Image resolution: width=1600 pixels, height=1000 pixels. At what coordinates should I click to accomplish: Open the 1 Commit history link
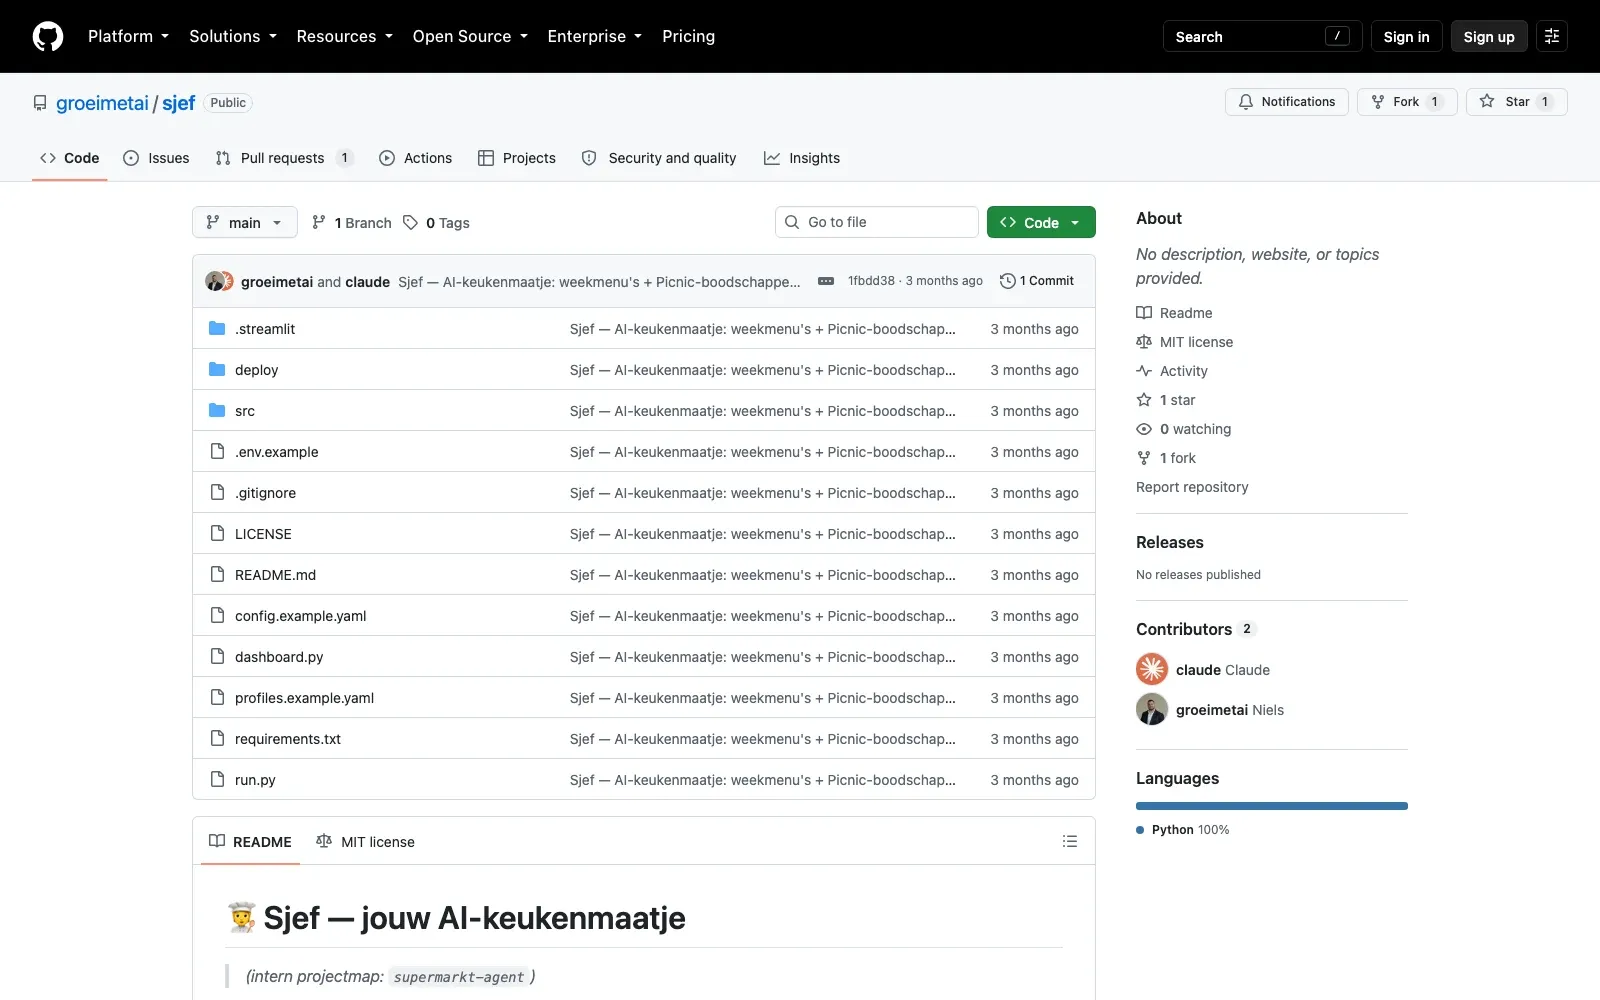pyautogui.click(x=1037, y=281)
